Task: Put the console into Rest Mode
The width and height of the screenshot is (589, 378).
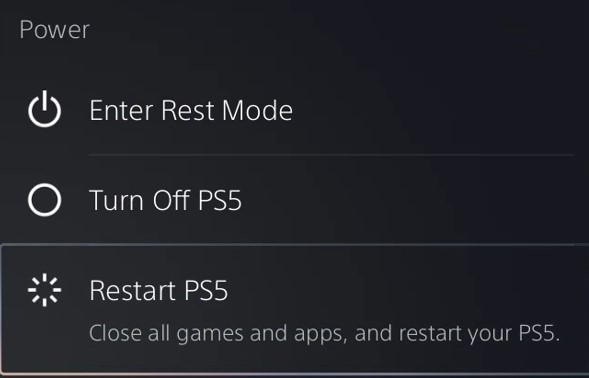Action: tap(191, 110)
